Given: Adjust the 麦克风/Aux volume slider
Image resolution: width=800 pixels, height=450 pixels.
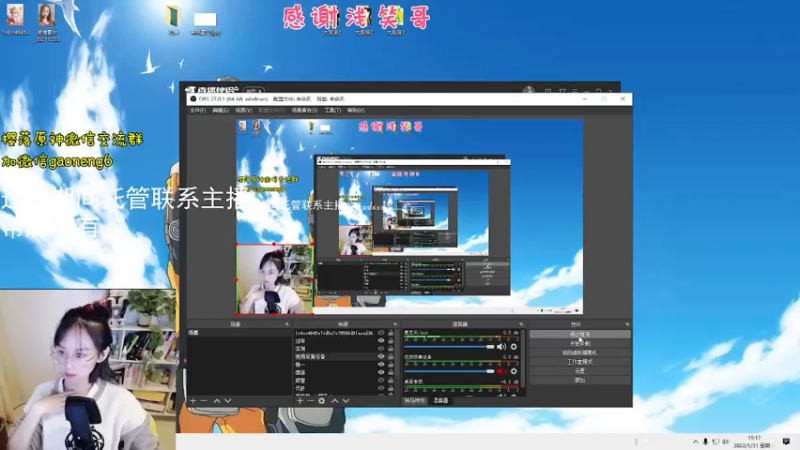Looking at the screenshot, I should click(x=449, y=347).
